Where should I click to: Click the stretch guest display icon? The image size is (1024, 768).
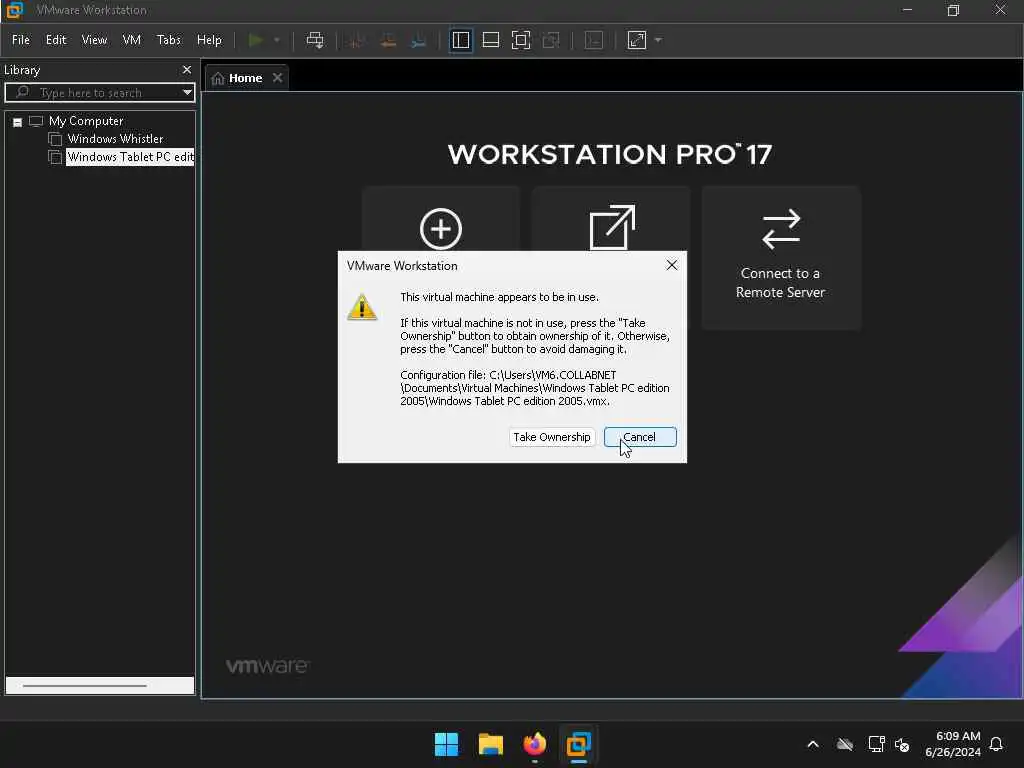(637, 40)
